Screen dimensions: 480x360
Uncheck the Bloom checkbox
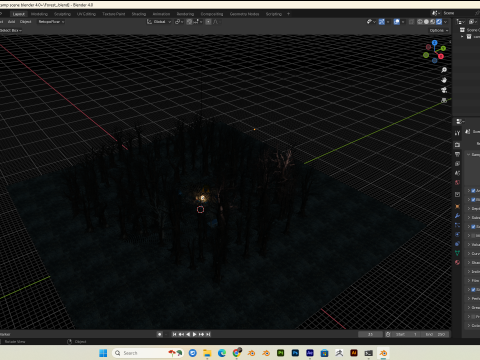coord(473,200)
